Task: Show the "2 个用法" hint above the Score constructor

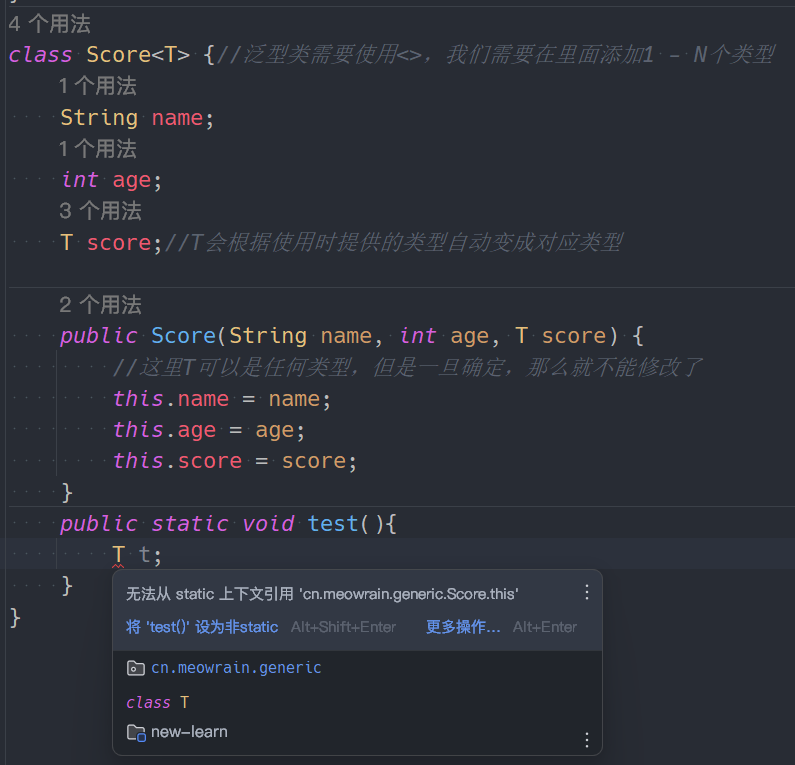Action: 100,305
